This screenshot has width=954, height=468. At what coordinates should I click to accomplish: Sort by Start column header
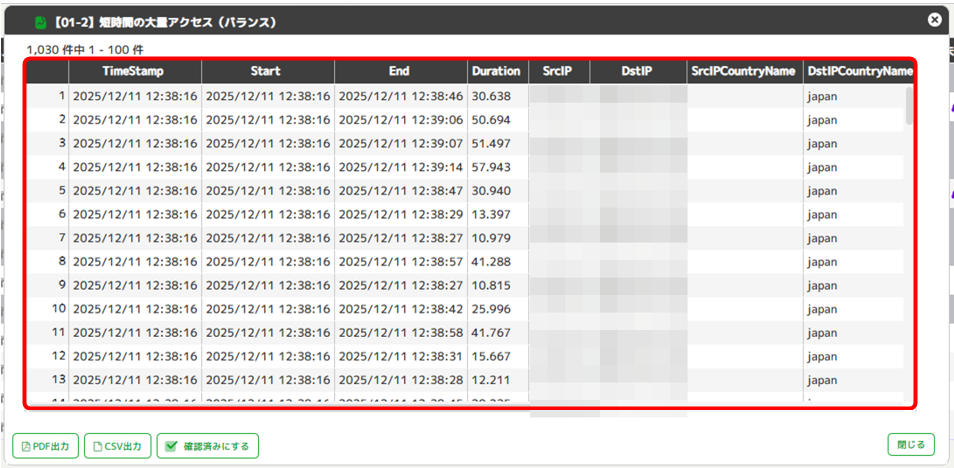267,71
